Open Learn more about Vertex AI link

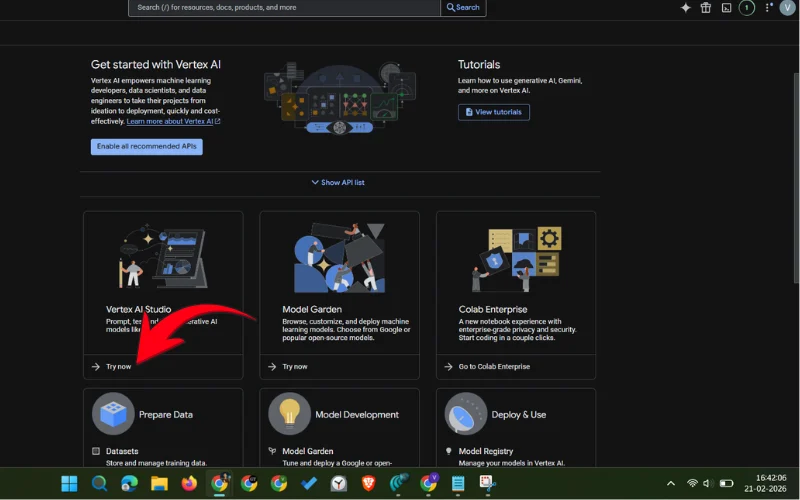coord(173,121)
